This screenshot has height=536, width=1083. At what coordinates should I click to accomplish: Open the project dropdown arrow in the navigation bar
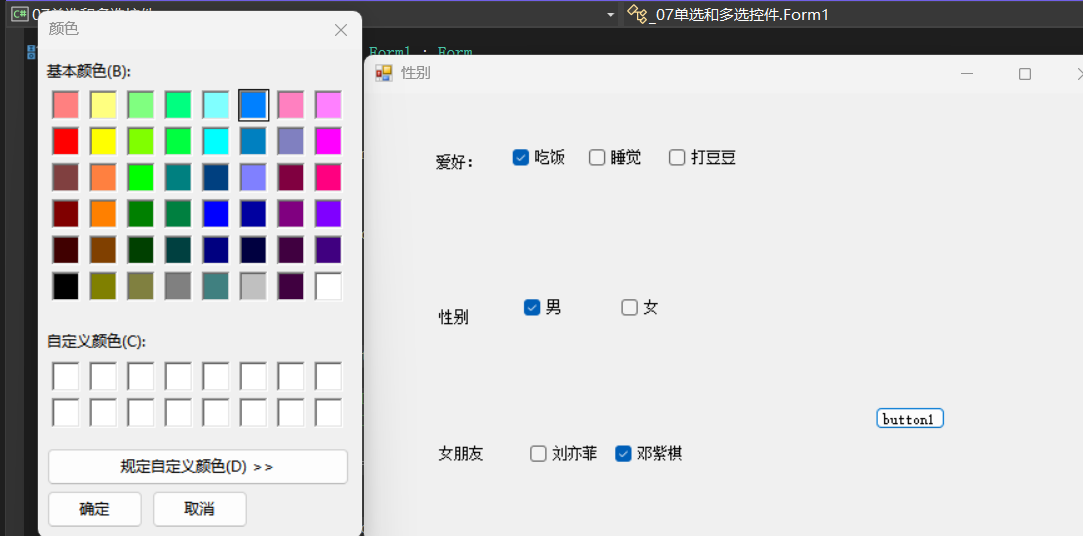(611, 15)
